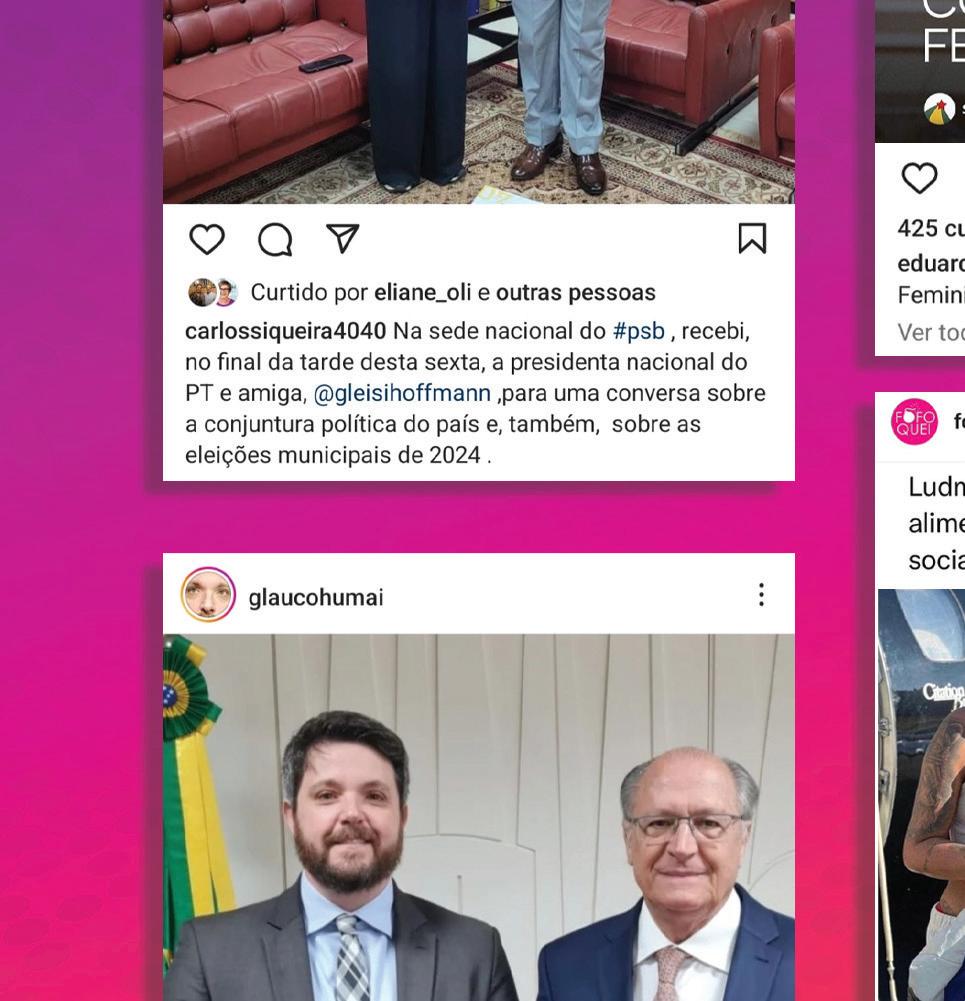Open the glaucohumai profile picture story

(208, 594)
